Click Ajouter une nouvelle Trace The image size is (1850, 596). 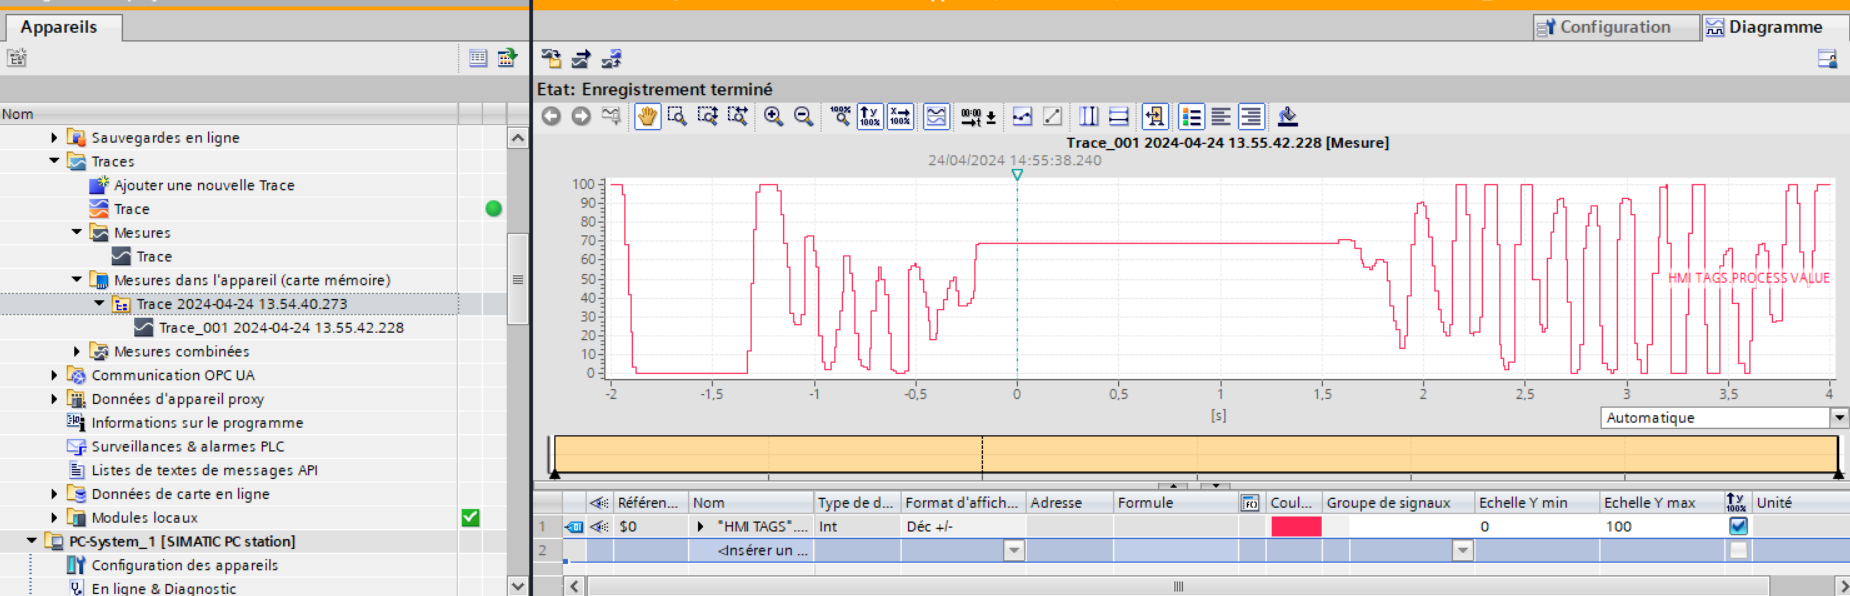[x=203, y=185]
